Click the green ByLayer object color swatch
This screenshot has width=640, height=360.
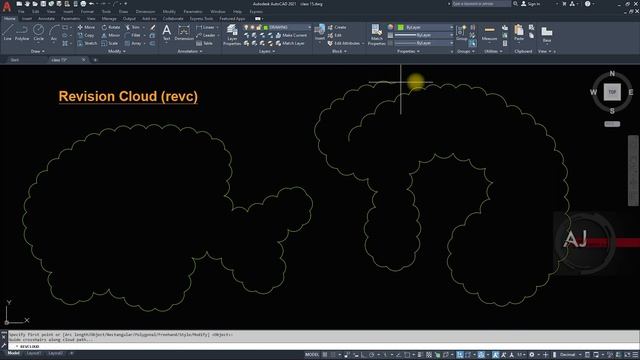(401, 27)
